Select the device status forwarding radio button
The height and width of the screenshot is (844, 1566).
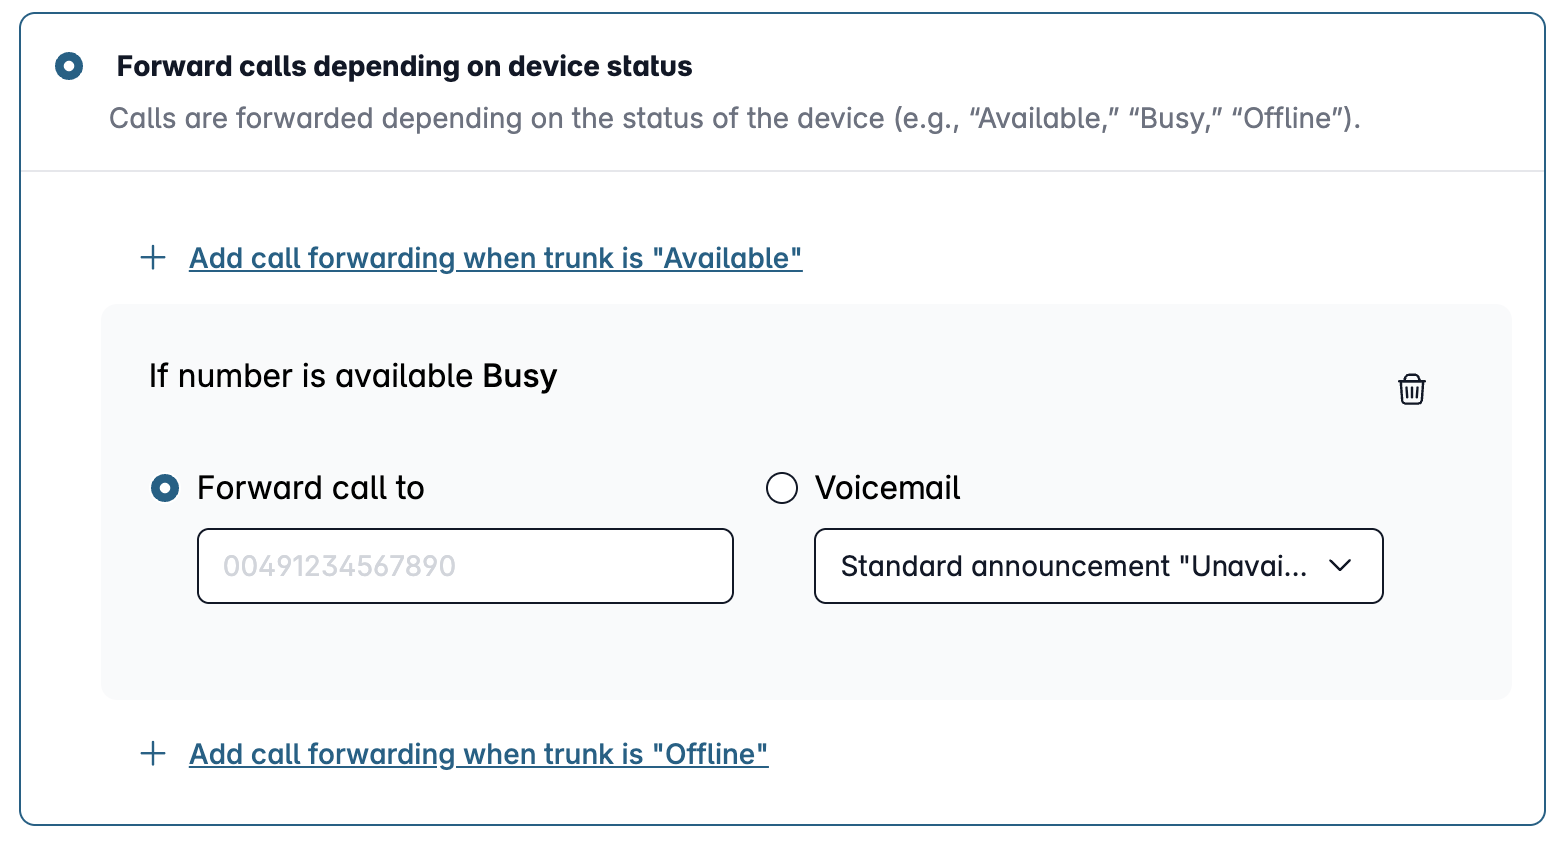(69, 67)
